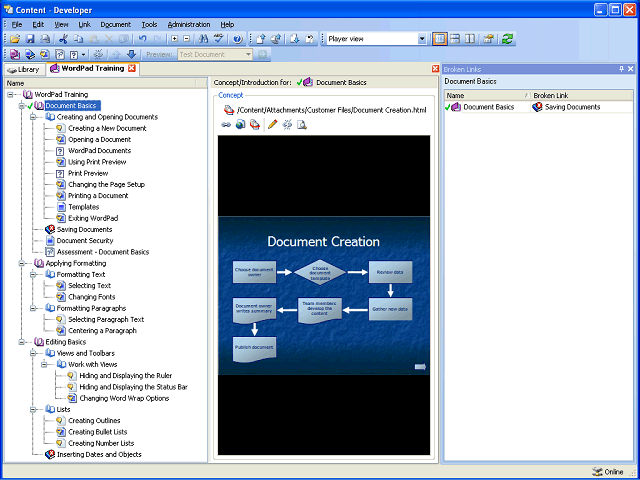Select the Saving Documents broken link entry

pyautogui.click(x=572, y=106)
